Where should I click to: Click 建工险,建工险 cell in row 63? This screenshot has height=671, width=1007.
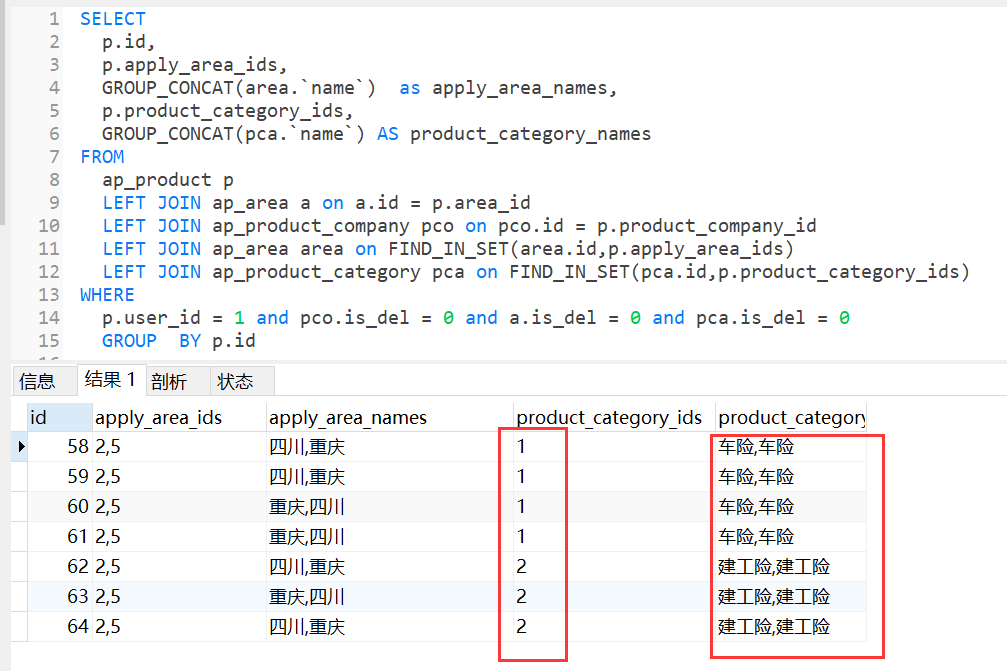[x=791, y=597]
